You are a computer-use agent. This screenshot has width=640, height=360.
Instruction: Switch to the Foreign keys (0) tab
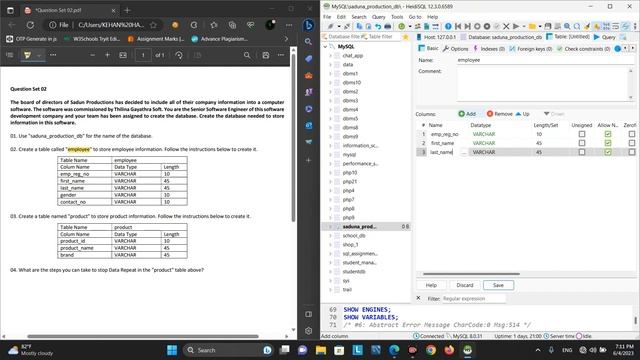coord(531,49)
